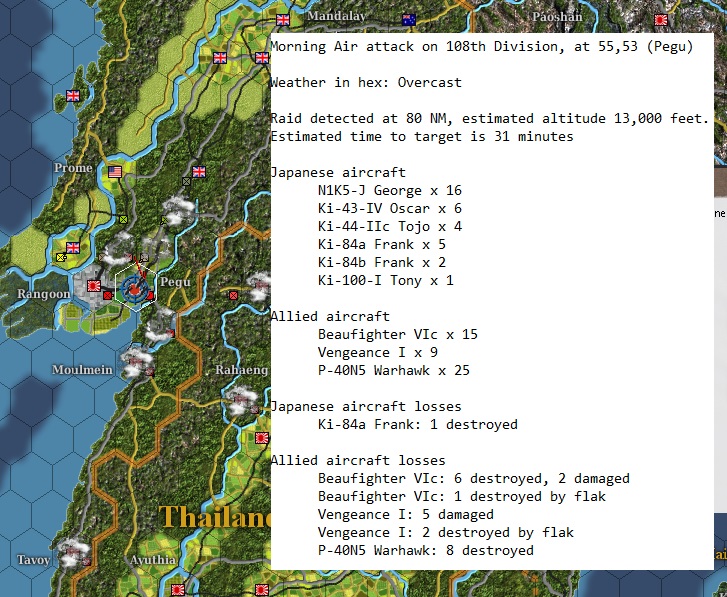Click the blue crosshair target icon on Pegu
The width and height of the screenshot is (727, 597).
click(x=134, y=289)
